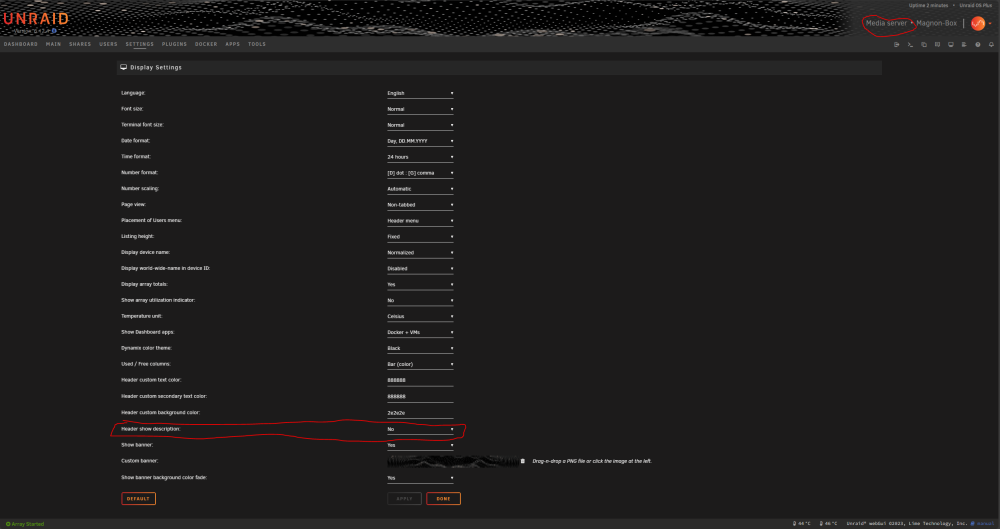This screenshot has width=1000, height=529.
Task: Open the Show banner dropdown
Action: click(x=420, y=445)
